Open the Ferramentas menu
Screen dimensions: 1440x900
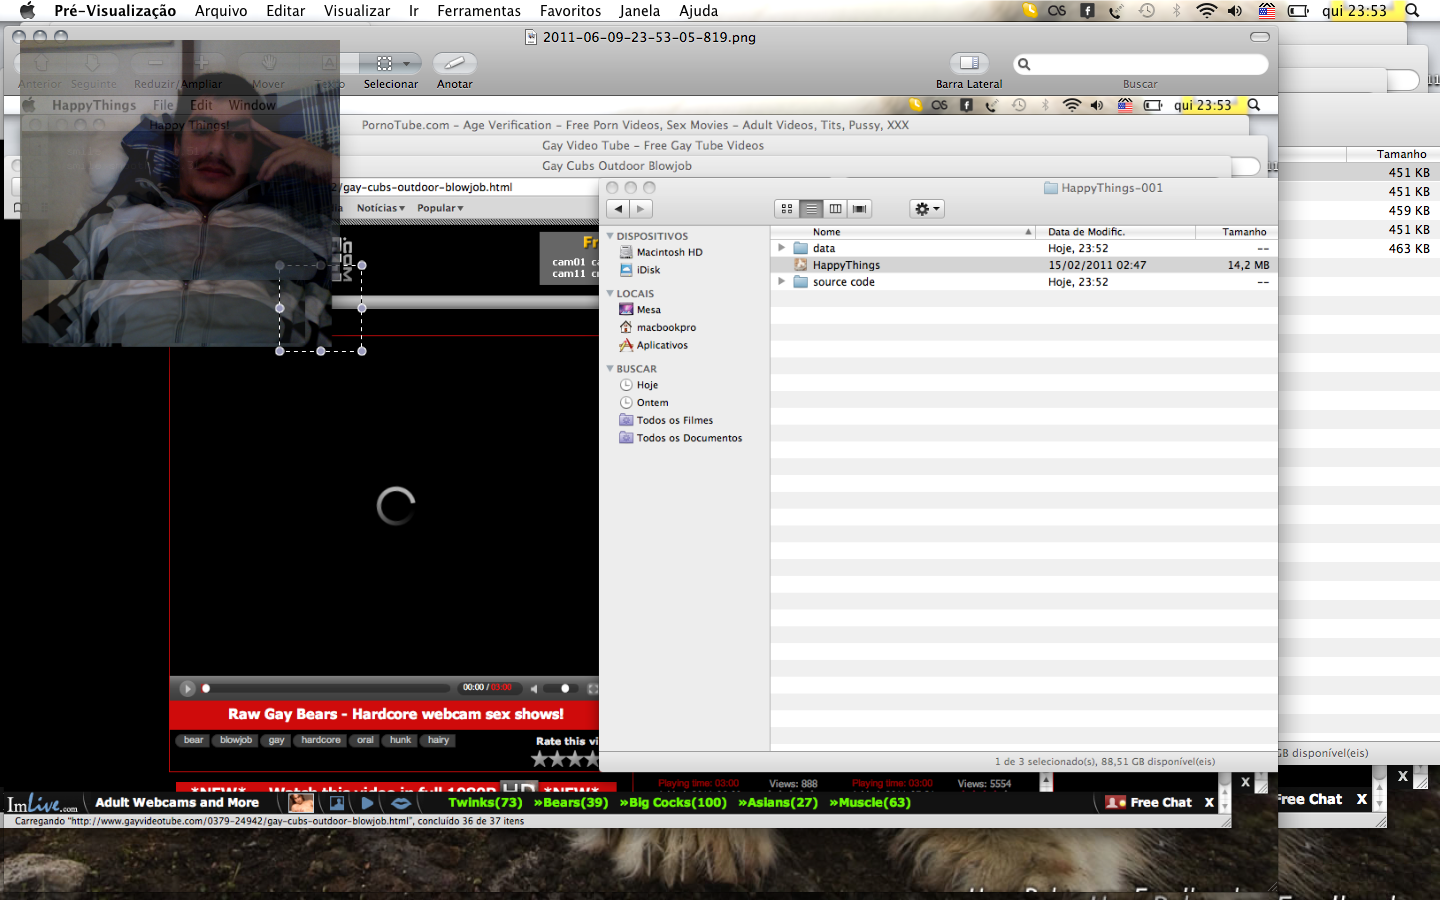(x=479, y=11)
